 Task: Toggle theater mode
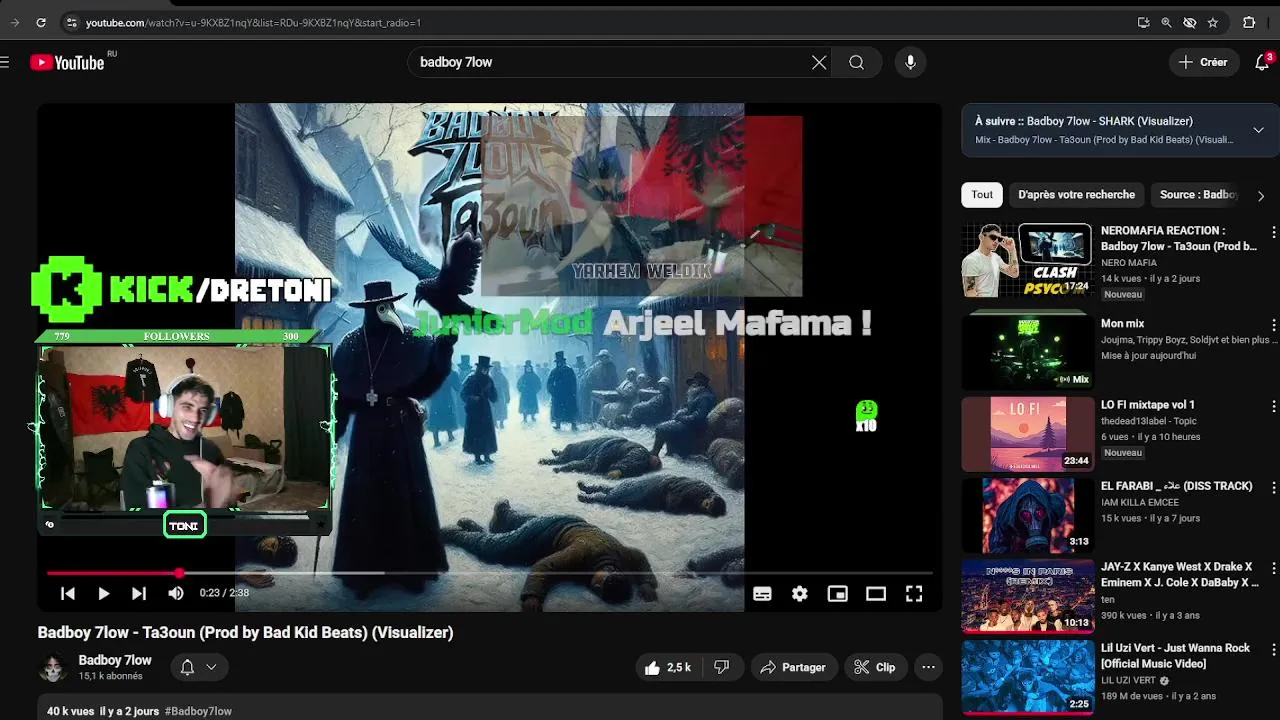coord(876,594)
